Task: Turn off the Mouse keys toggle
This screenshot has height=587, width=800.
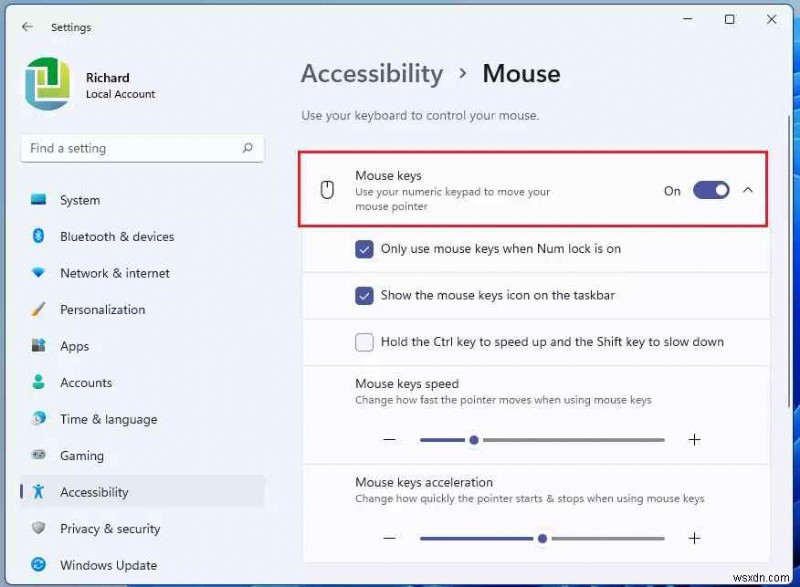Action: tap(709, 190)
